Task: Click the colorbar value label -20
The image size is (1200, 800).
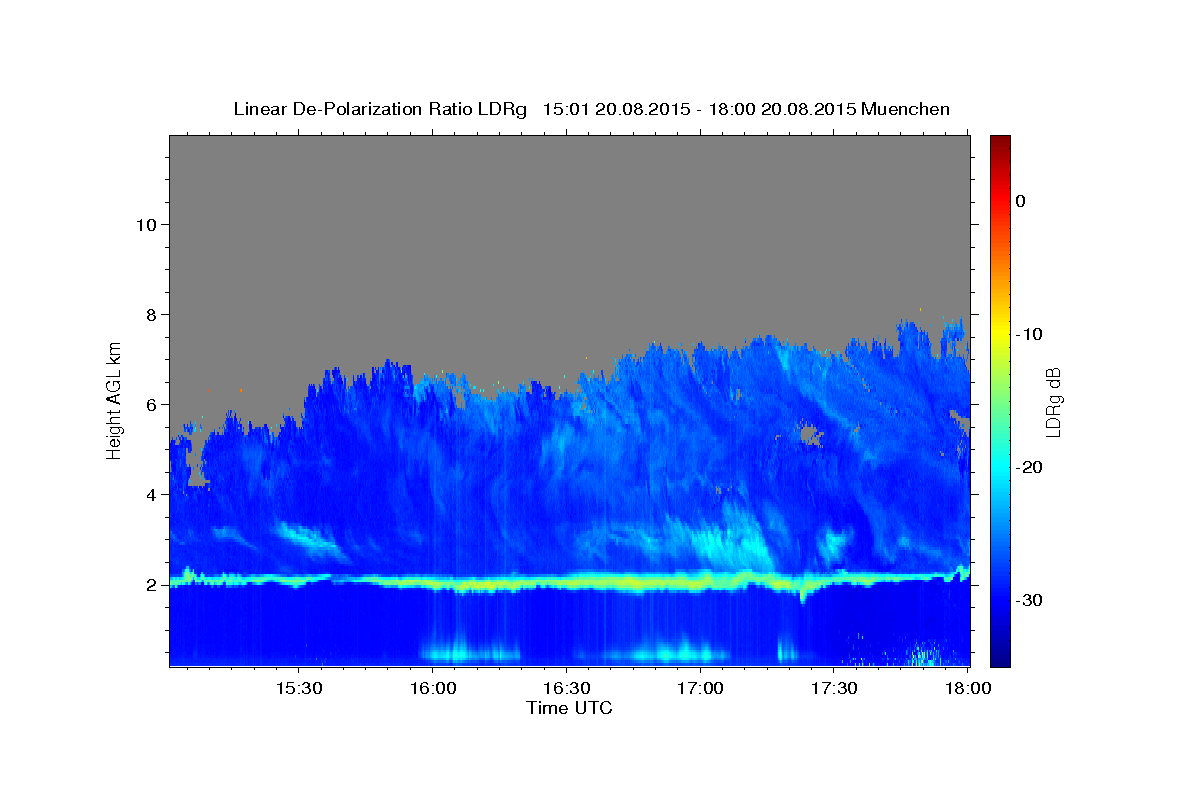Action: pyautogui.click(x=1029, y=467)
